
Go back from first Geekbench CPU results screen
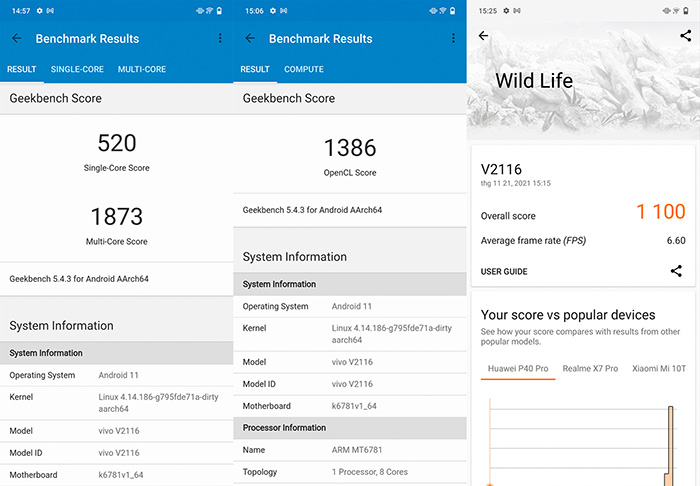coord(17,38)
